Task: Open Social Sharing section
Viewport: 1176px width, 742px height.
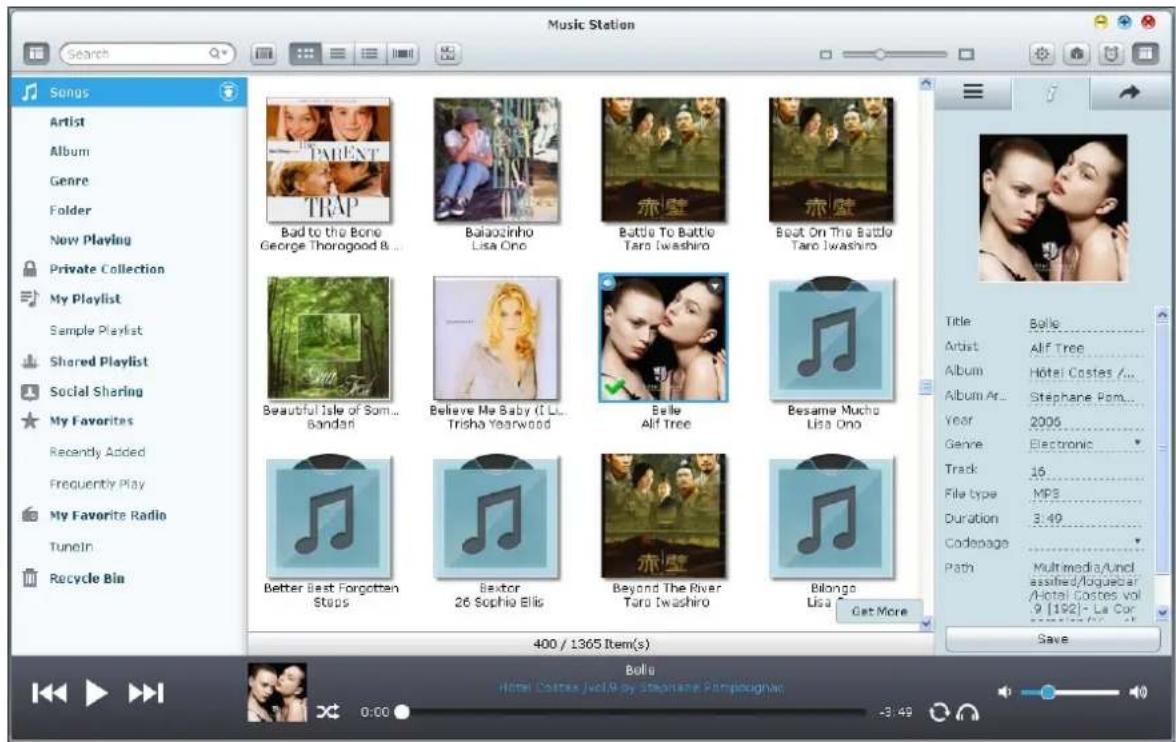Action: (x=96, y=391)
